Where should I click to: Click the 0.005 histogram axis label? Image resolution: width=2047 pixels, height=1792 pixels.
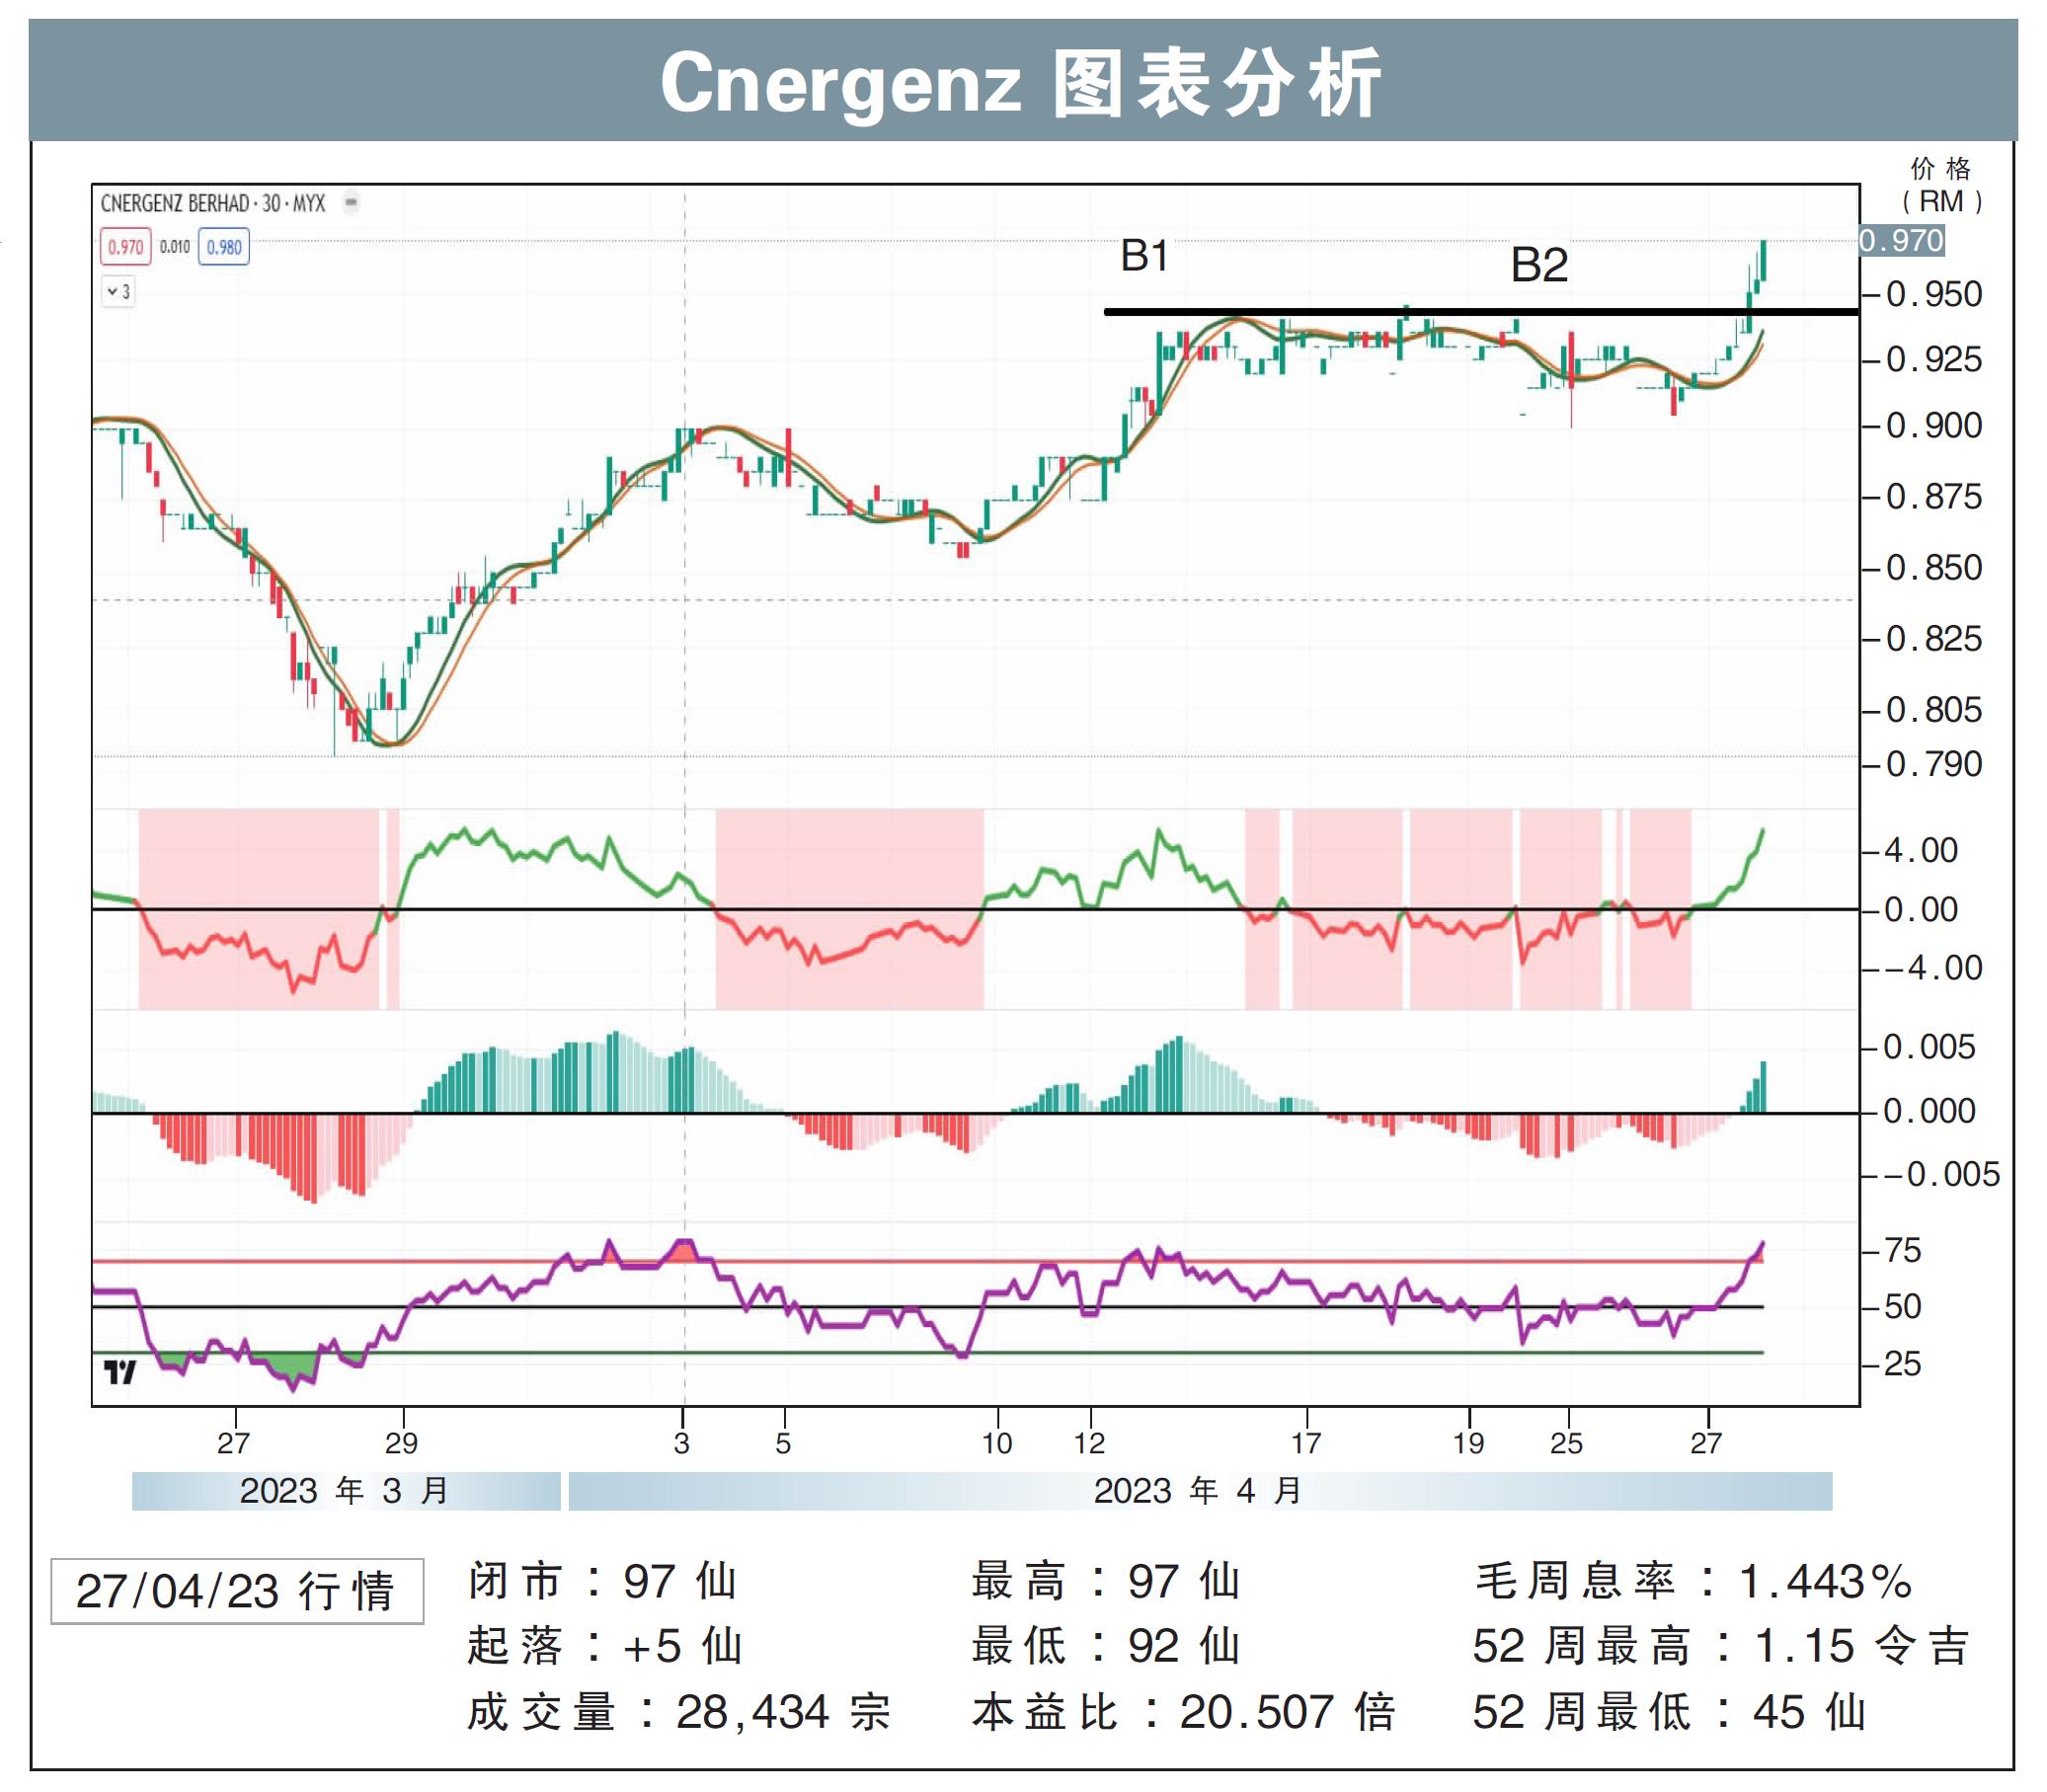(1929, 1047)
